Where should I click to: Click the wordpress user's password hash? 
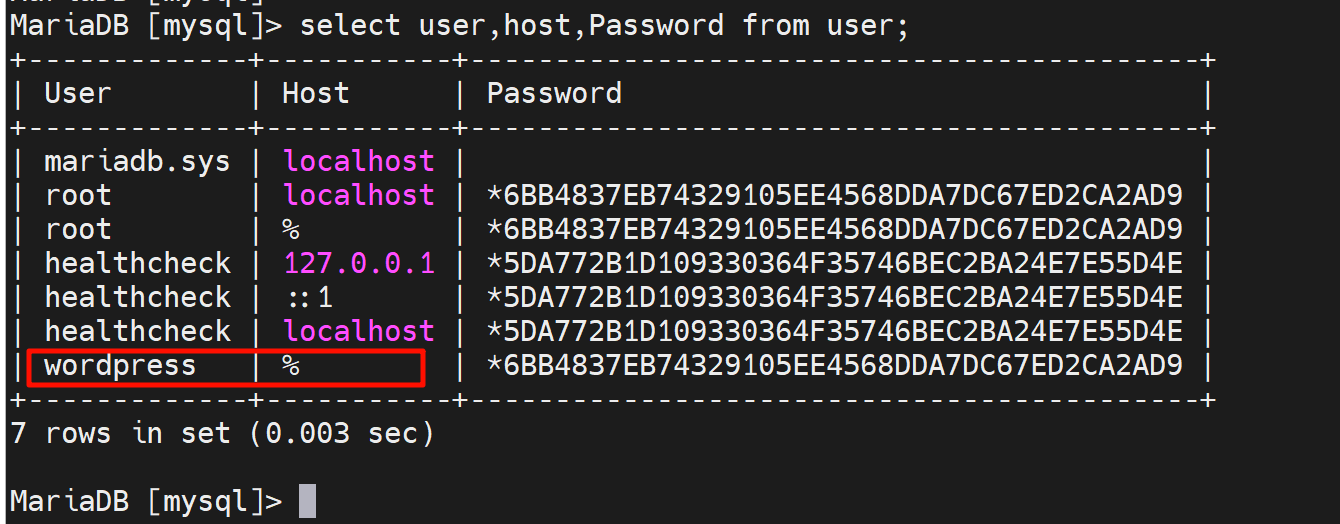click(x=834, y=366)
